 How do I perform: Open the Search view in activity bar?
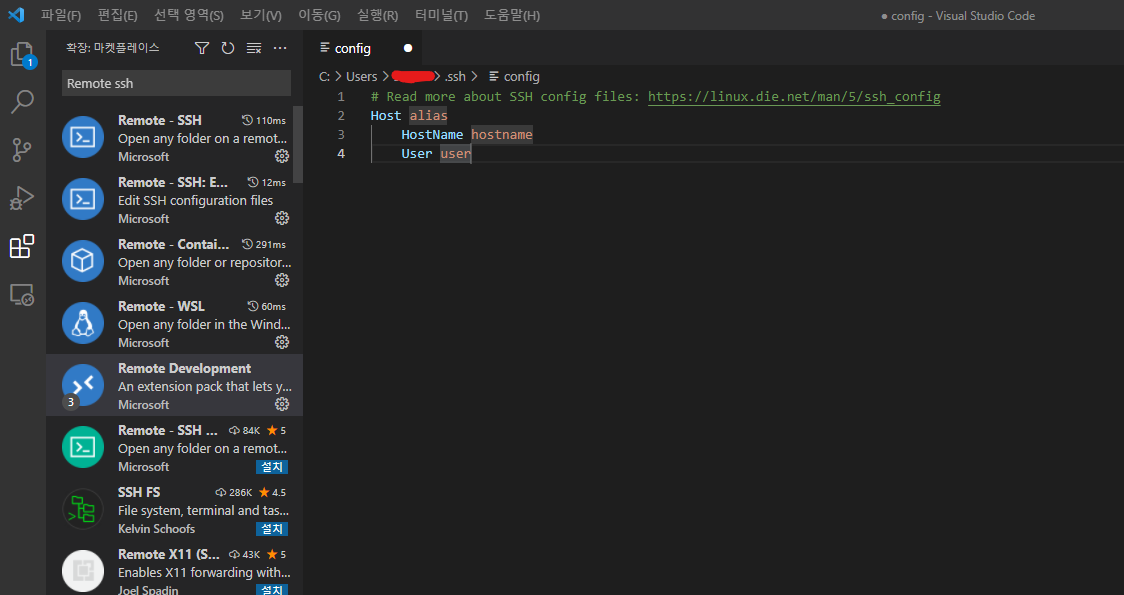[22, 102]
